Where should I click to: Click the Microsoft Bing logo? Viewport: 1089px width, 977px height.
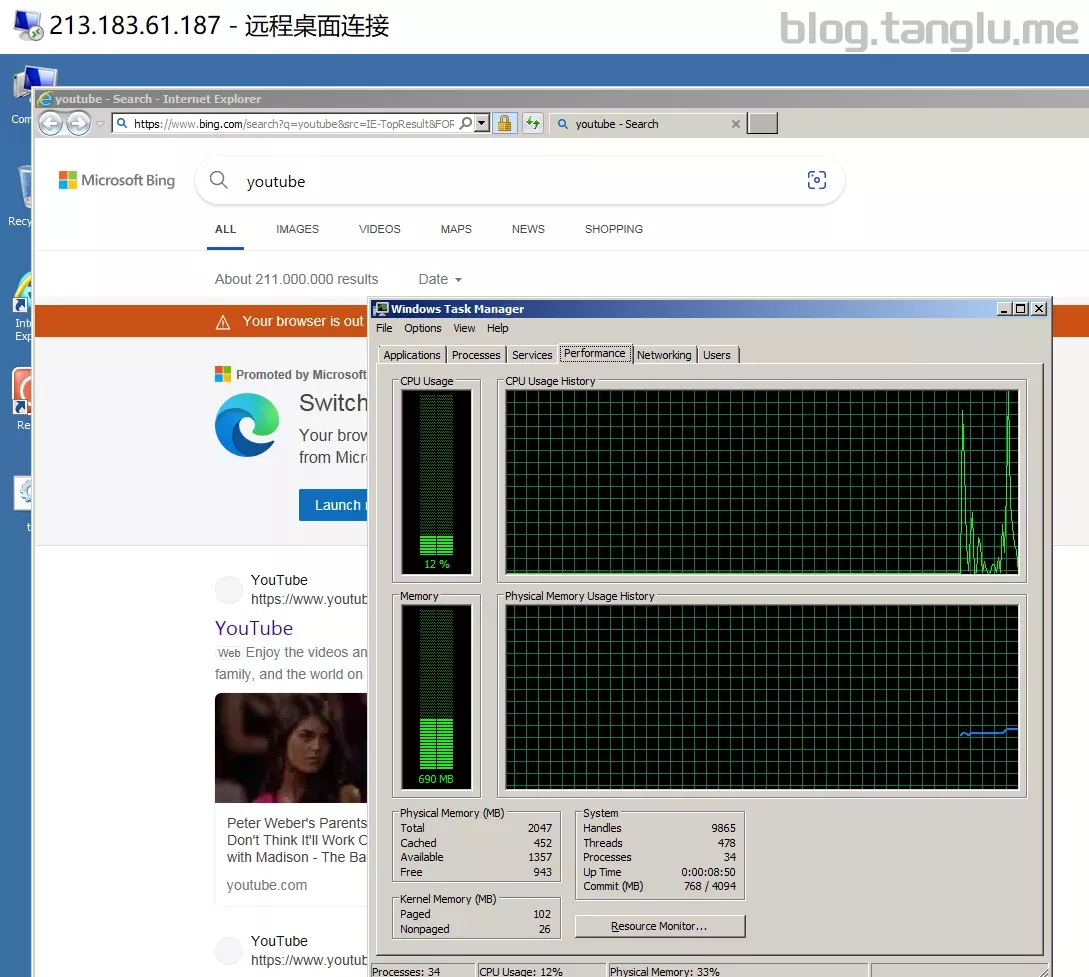tap(117, 181)
